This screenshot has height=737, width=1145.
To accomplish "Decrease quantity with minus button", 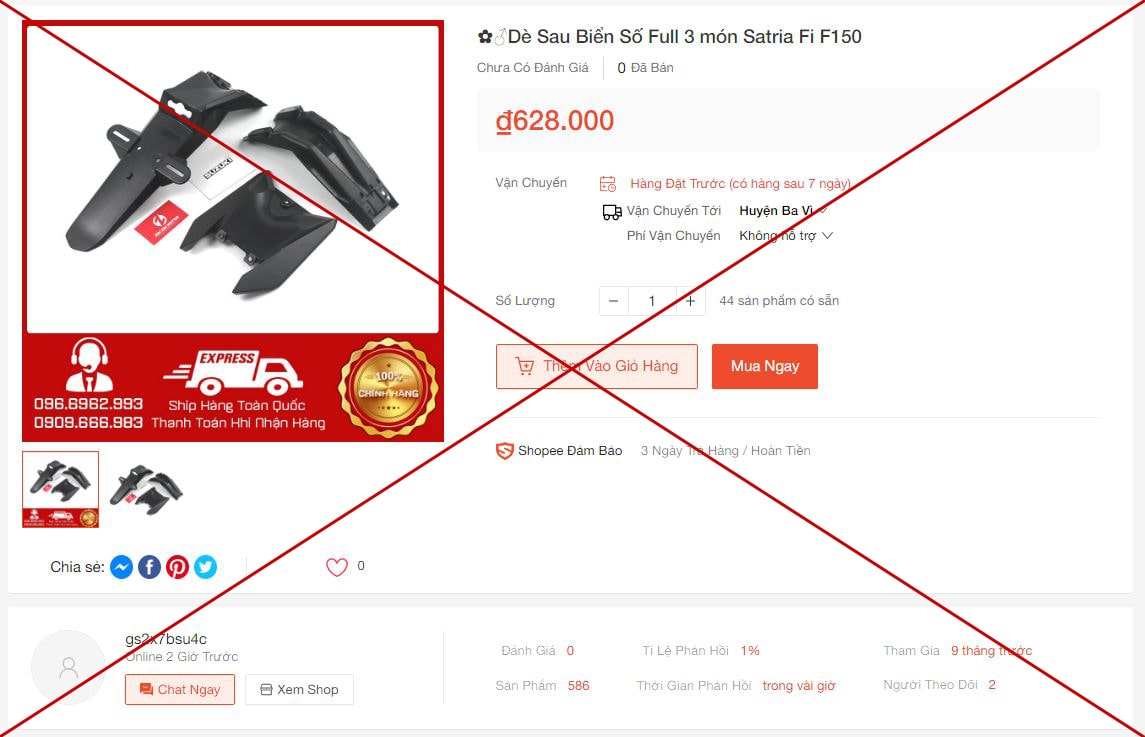I will click(613, 301).
